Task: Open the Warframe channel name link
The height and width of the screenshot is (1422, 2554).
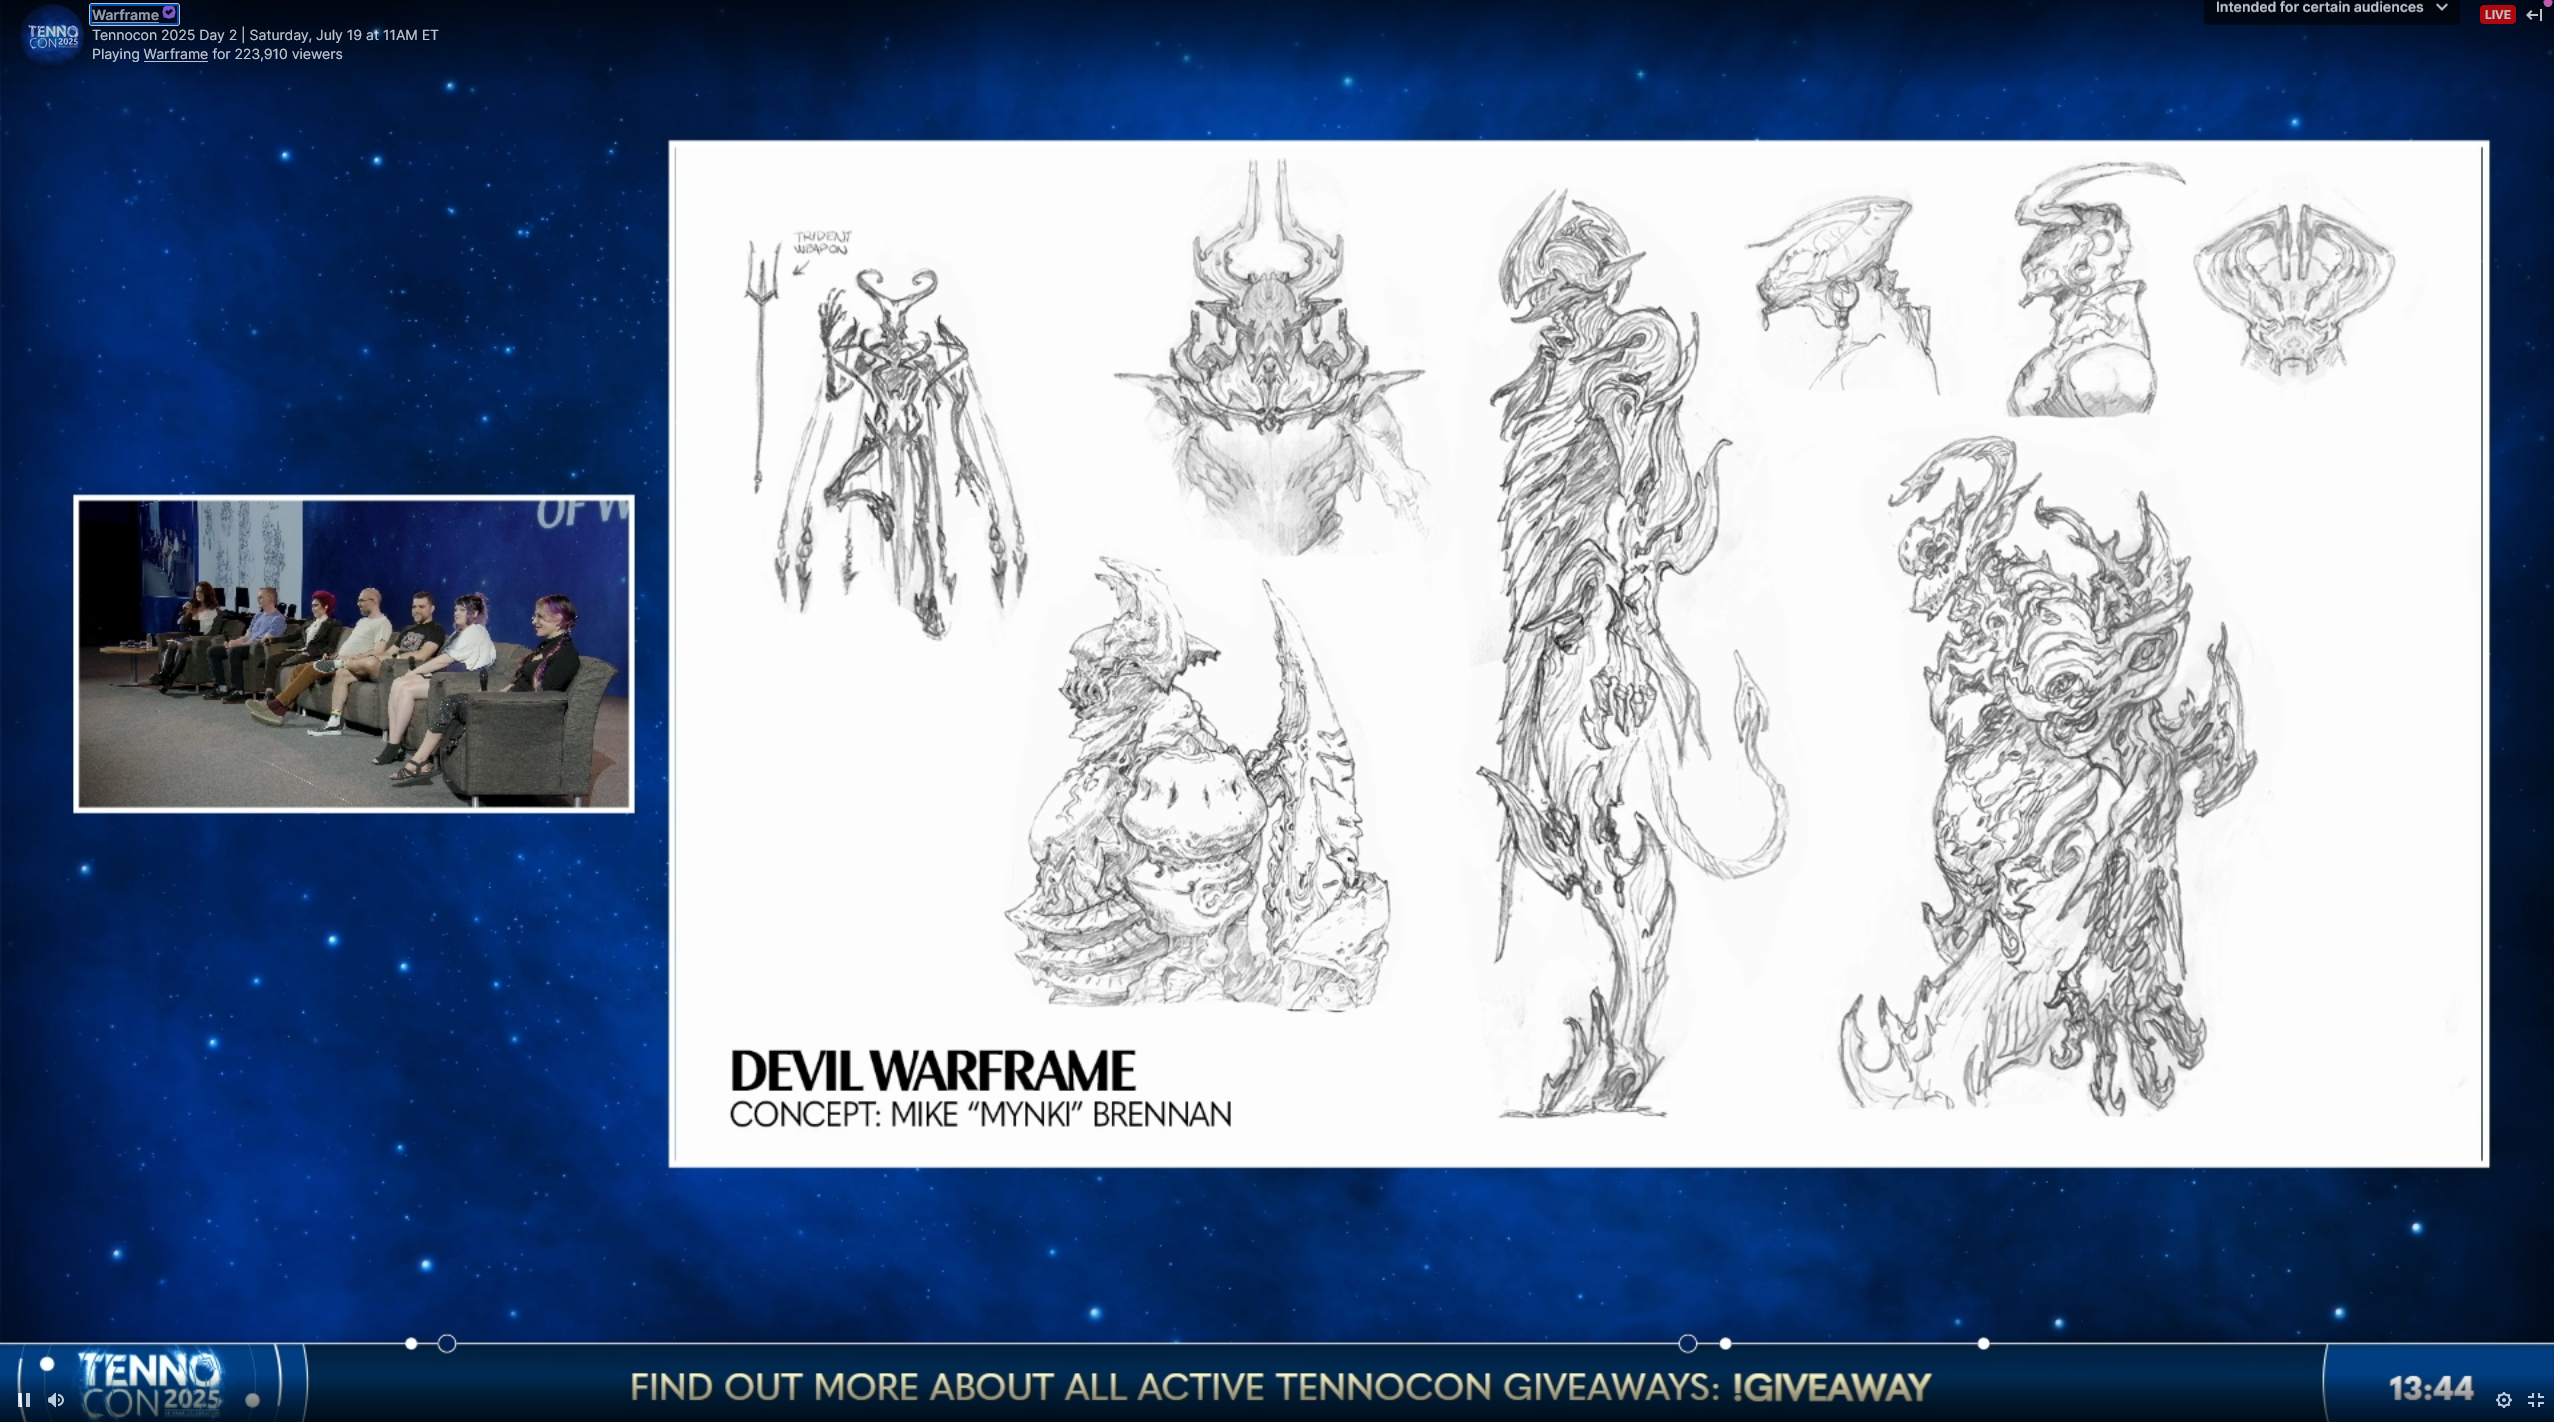Action: click(x=125, y=14)
